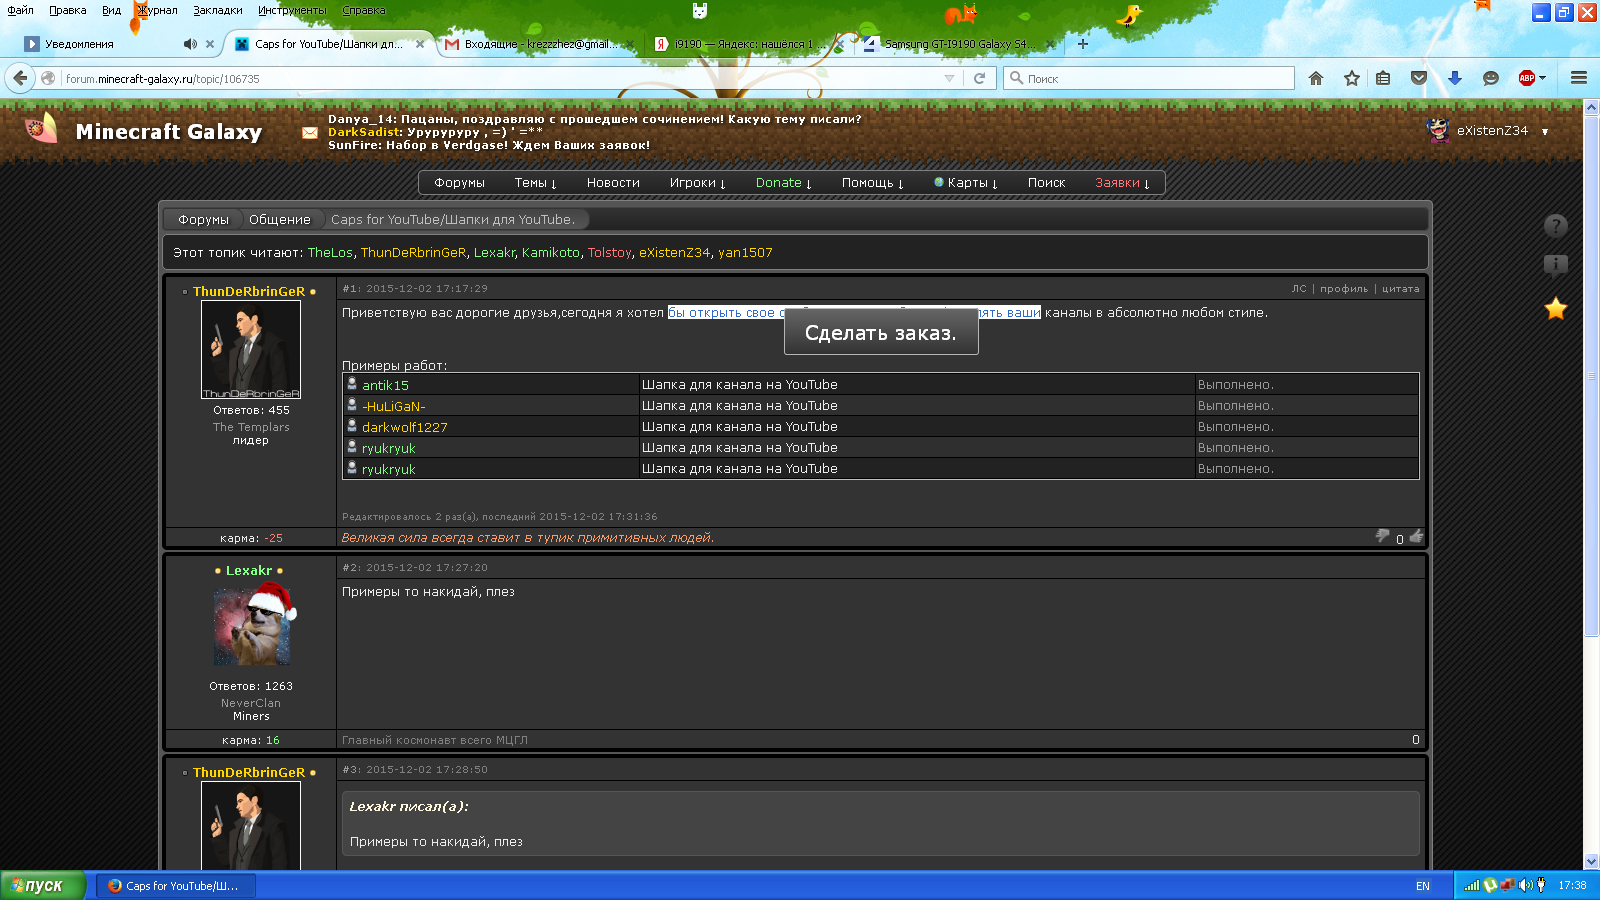
Task: Open a new browser tab with plus
Action: [x=1083, y=44]
